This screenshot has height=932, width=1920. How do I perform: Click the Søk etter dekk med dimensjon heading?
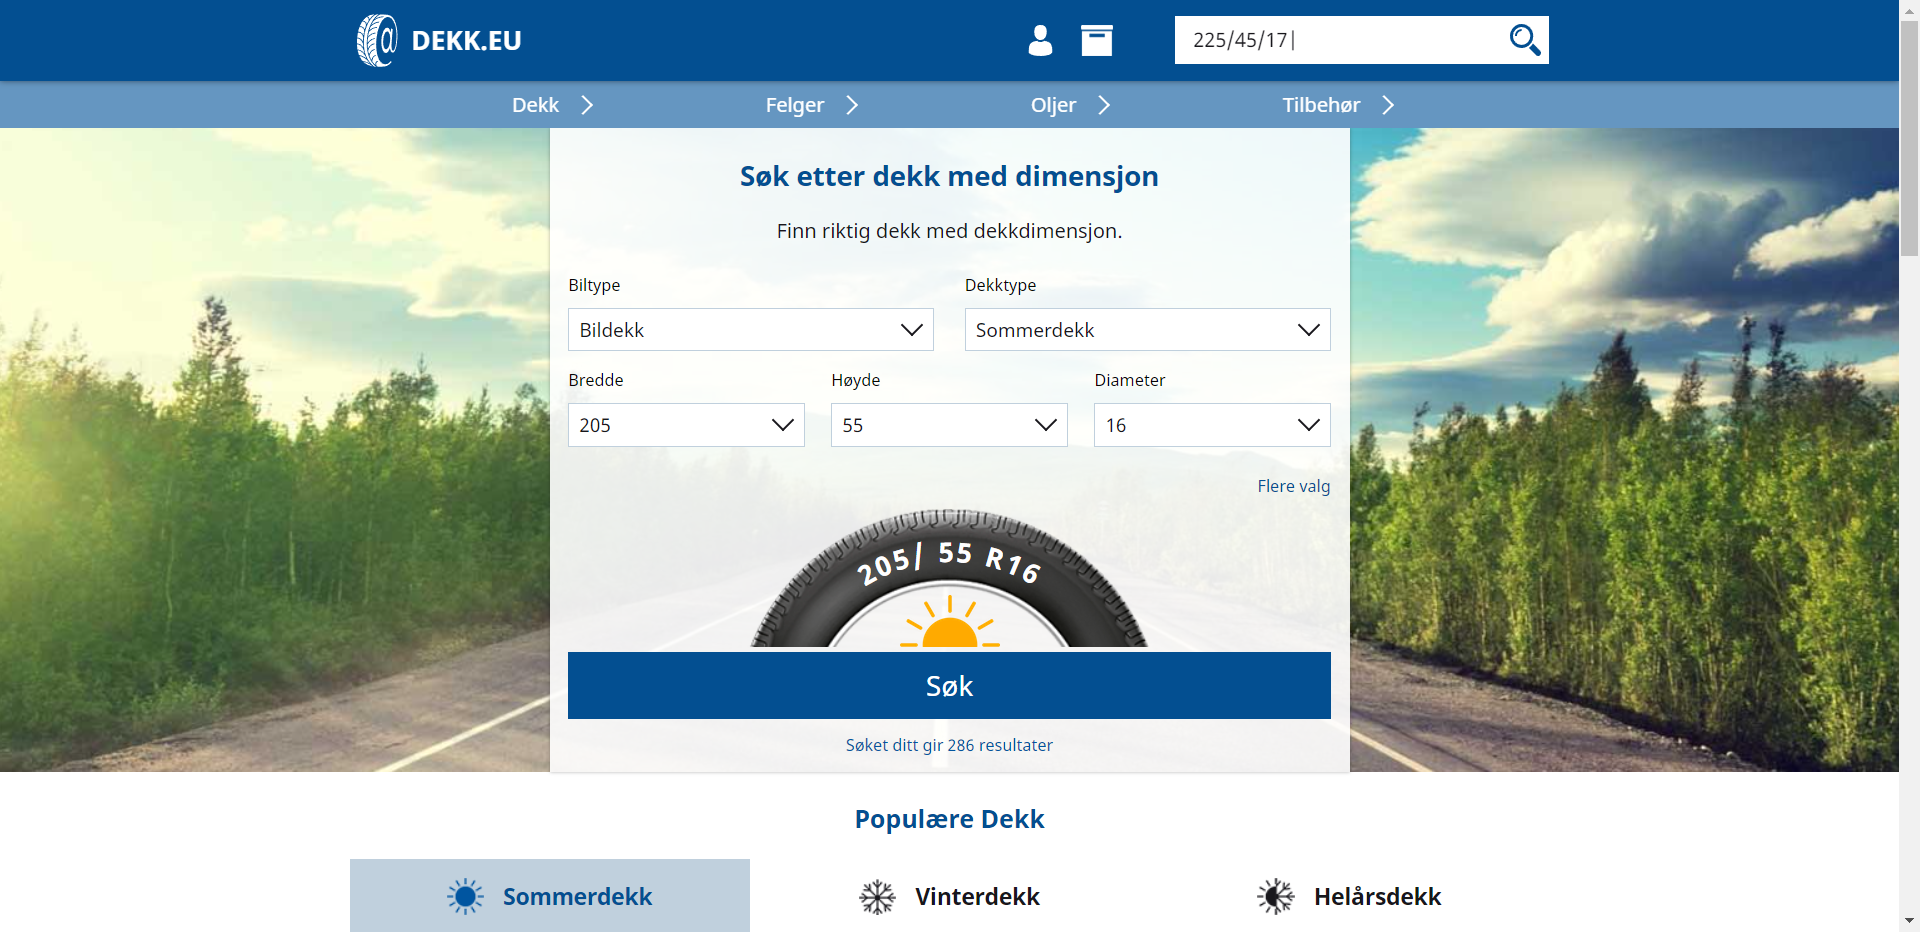pyautogui.click(x=949, y=176)
